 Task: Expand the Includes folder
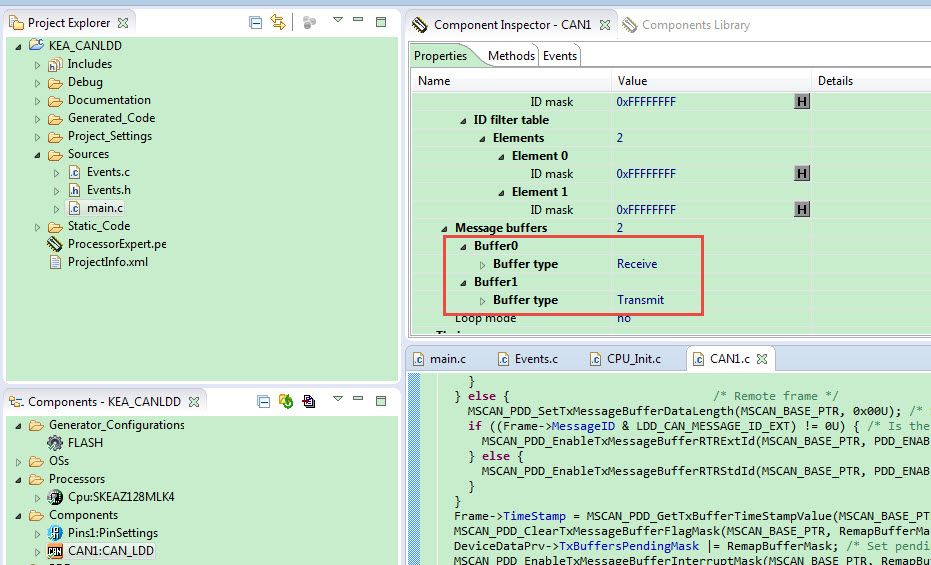click(x=37, y=65)
